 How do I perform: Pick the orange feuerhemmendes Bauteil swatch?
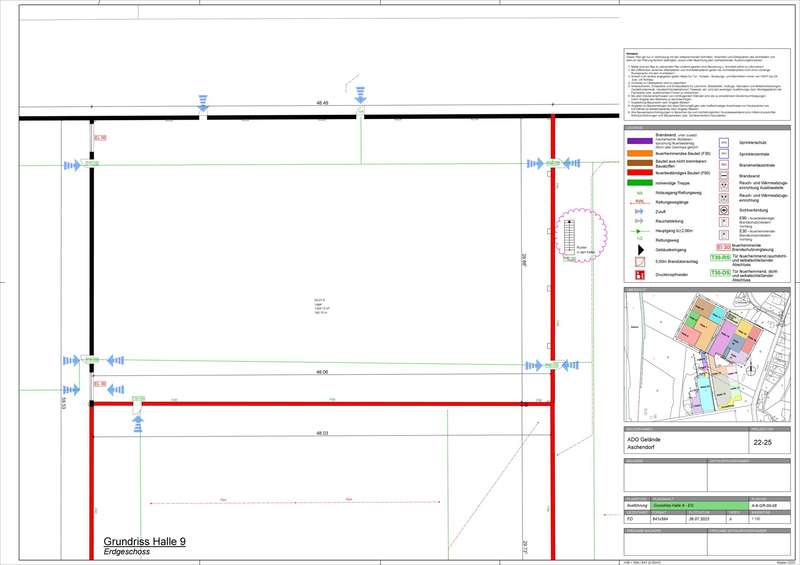point(638,151)
